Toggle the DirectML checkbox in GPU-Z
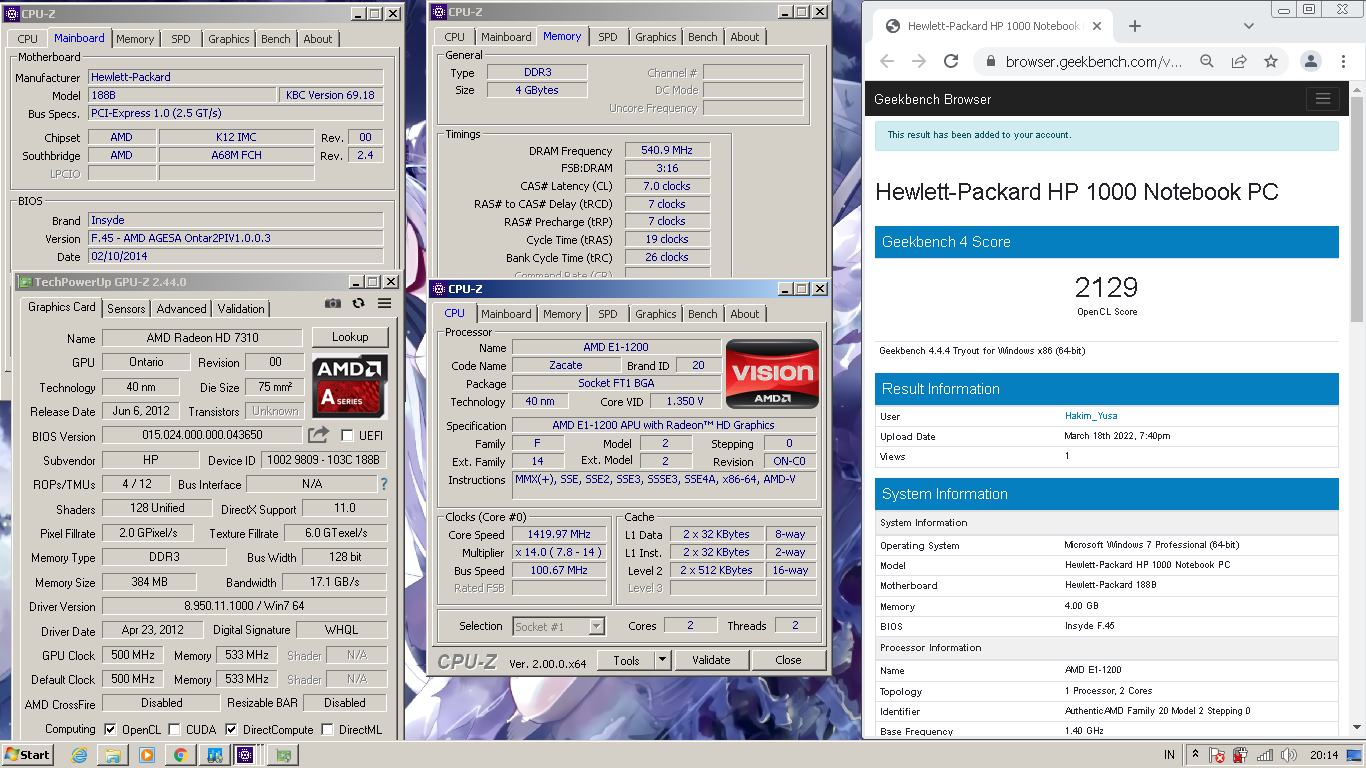Image resolution: width=1366 pixels, height=768 pixels. click(327, 729)
